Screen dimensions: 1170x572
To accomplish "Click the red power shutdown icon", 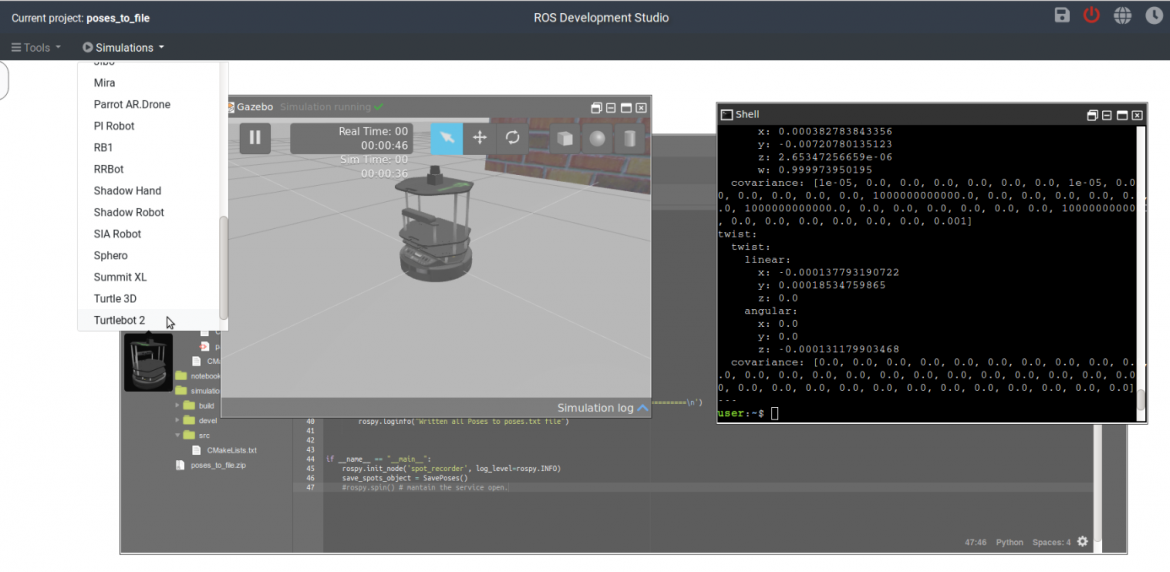I will 1092,15.
